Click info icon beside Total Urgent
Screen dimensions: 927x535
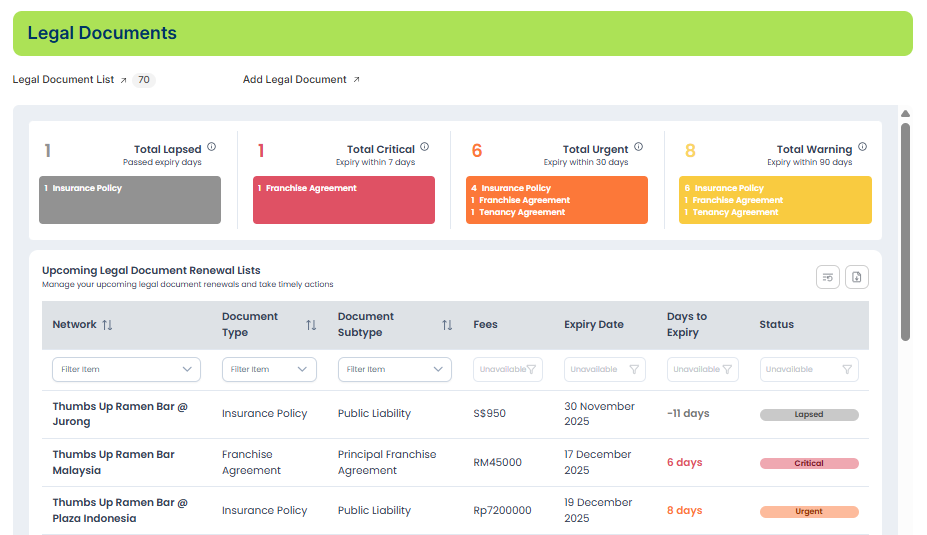coord(638,147)
